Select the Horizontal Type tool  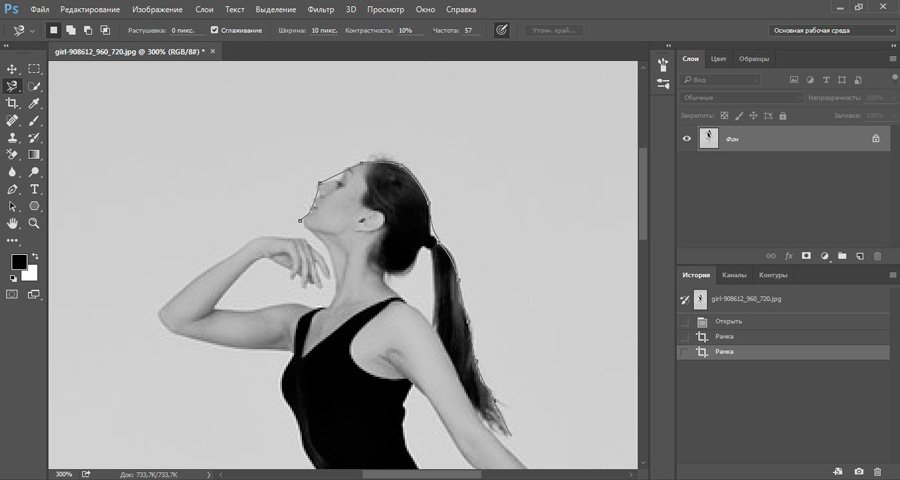[35, 188]
